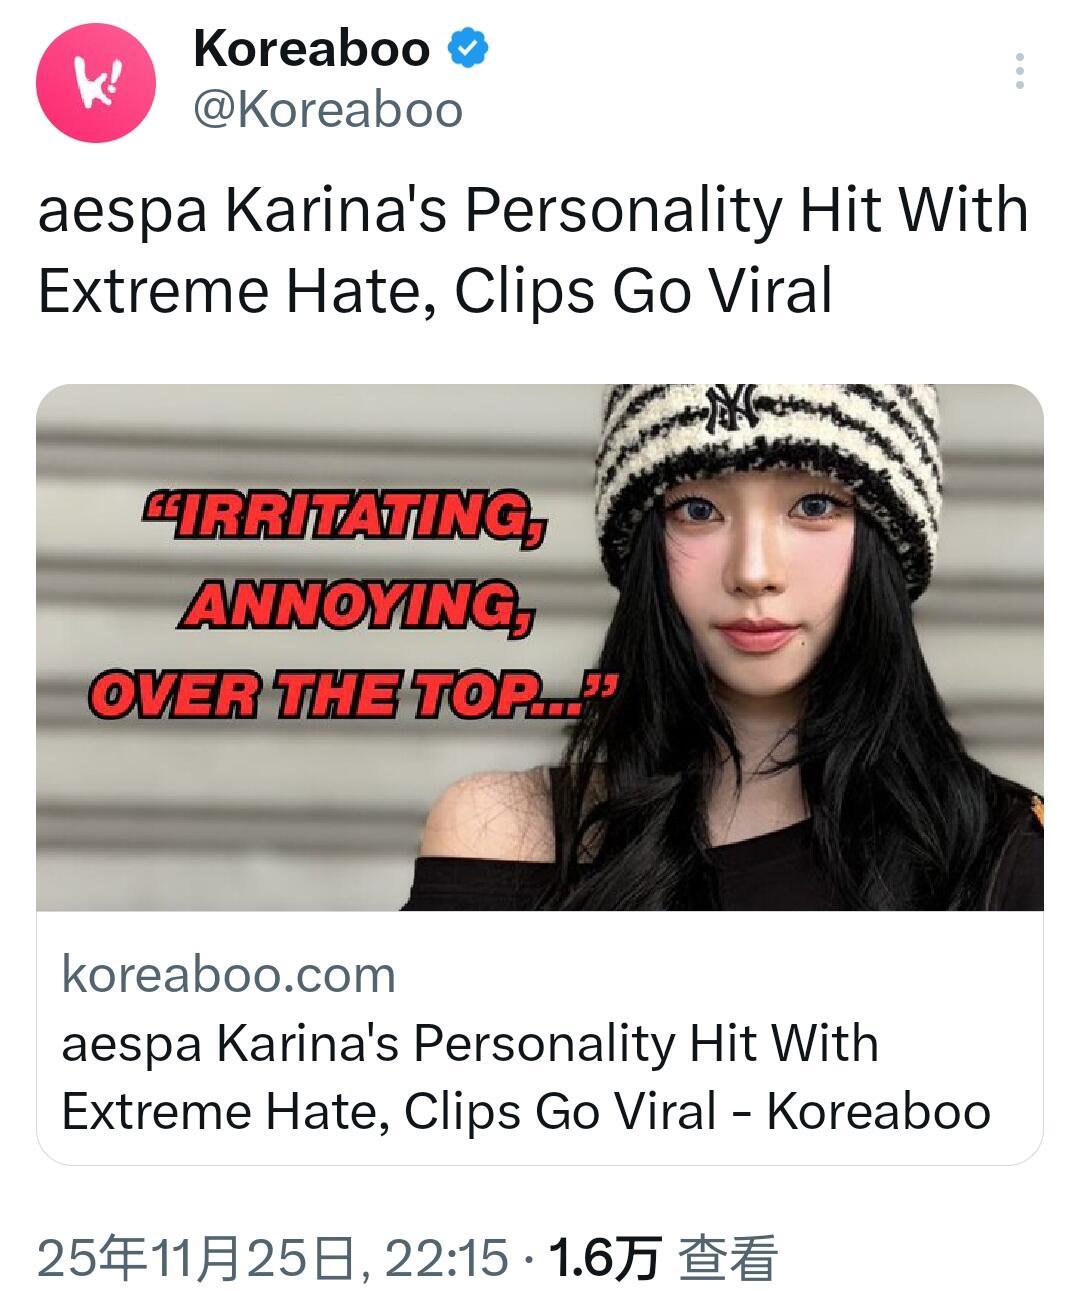Screen dimensions: 1080x1291
Task: Open the Koreaboo pink profile avatar
Action: coord(96,83)
